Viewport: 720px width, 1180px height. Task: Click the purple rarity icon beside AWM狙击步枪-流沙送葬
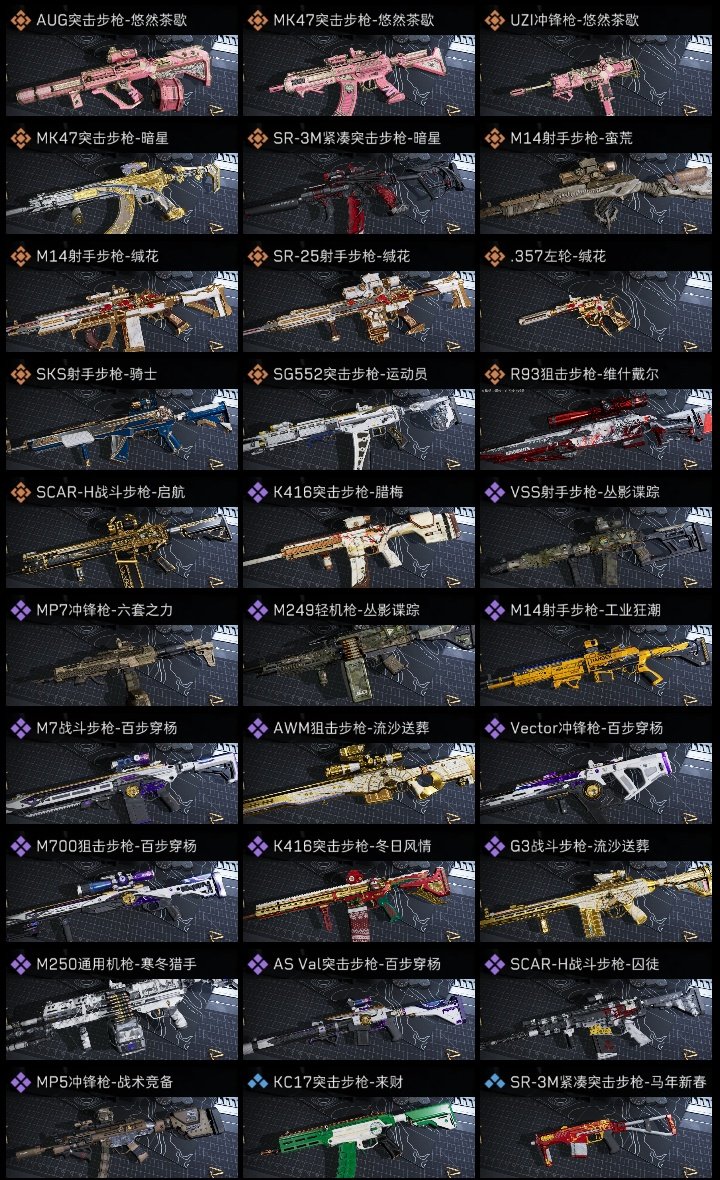click(257, 728)
